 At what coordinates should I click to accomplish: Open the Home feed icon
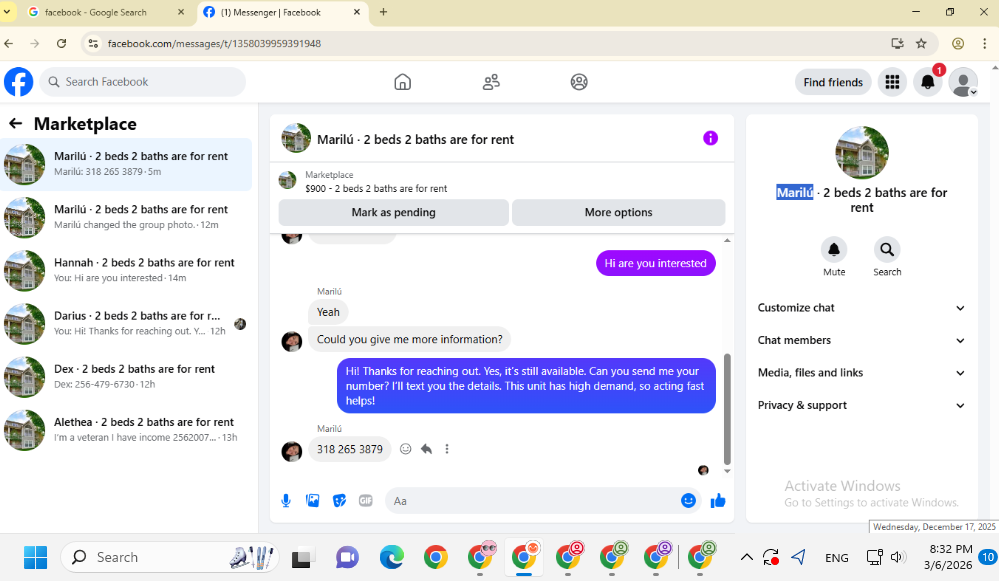(403, 82)
